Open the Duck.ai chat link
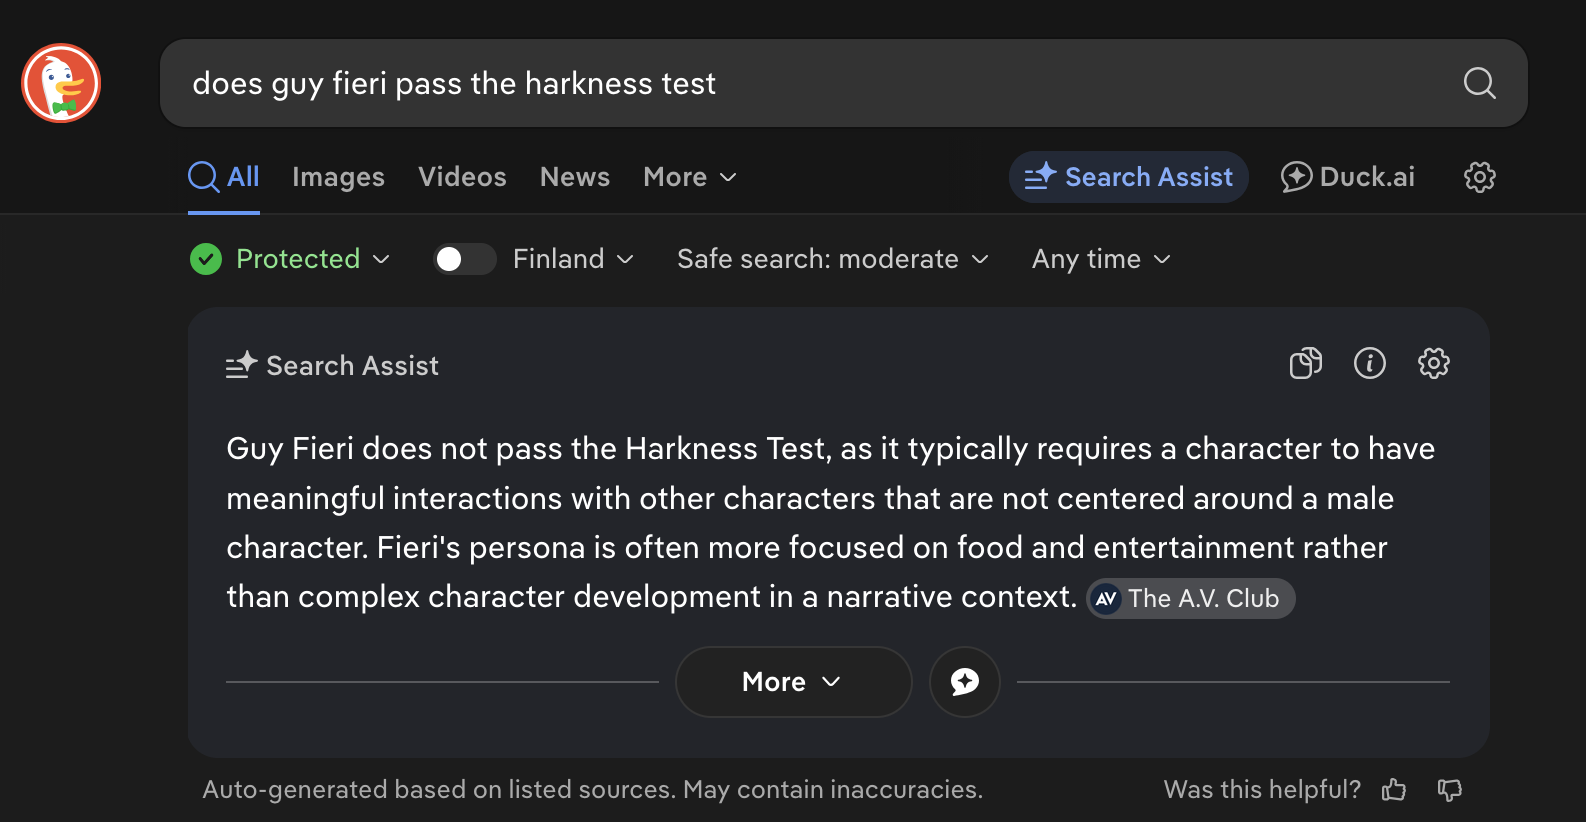The height and width of the screenshot is (822, 1586). 1347,177
